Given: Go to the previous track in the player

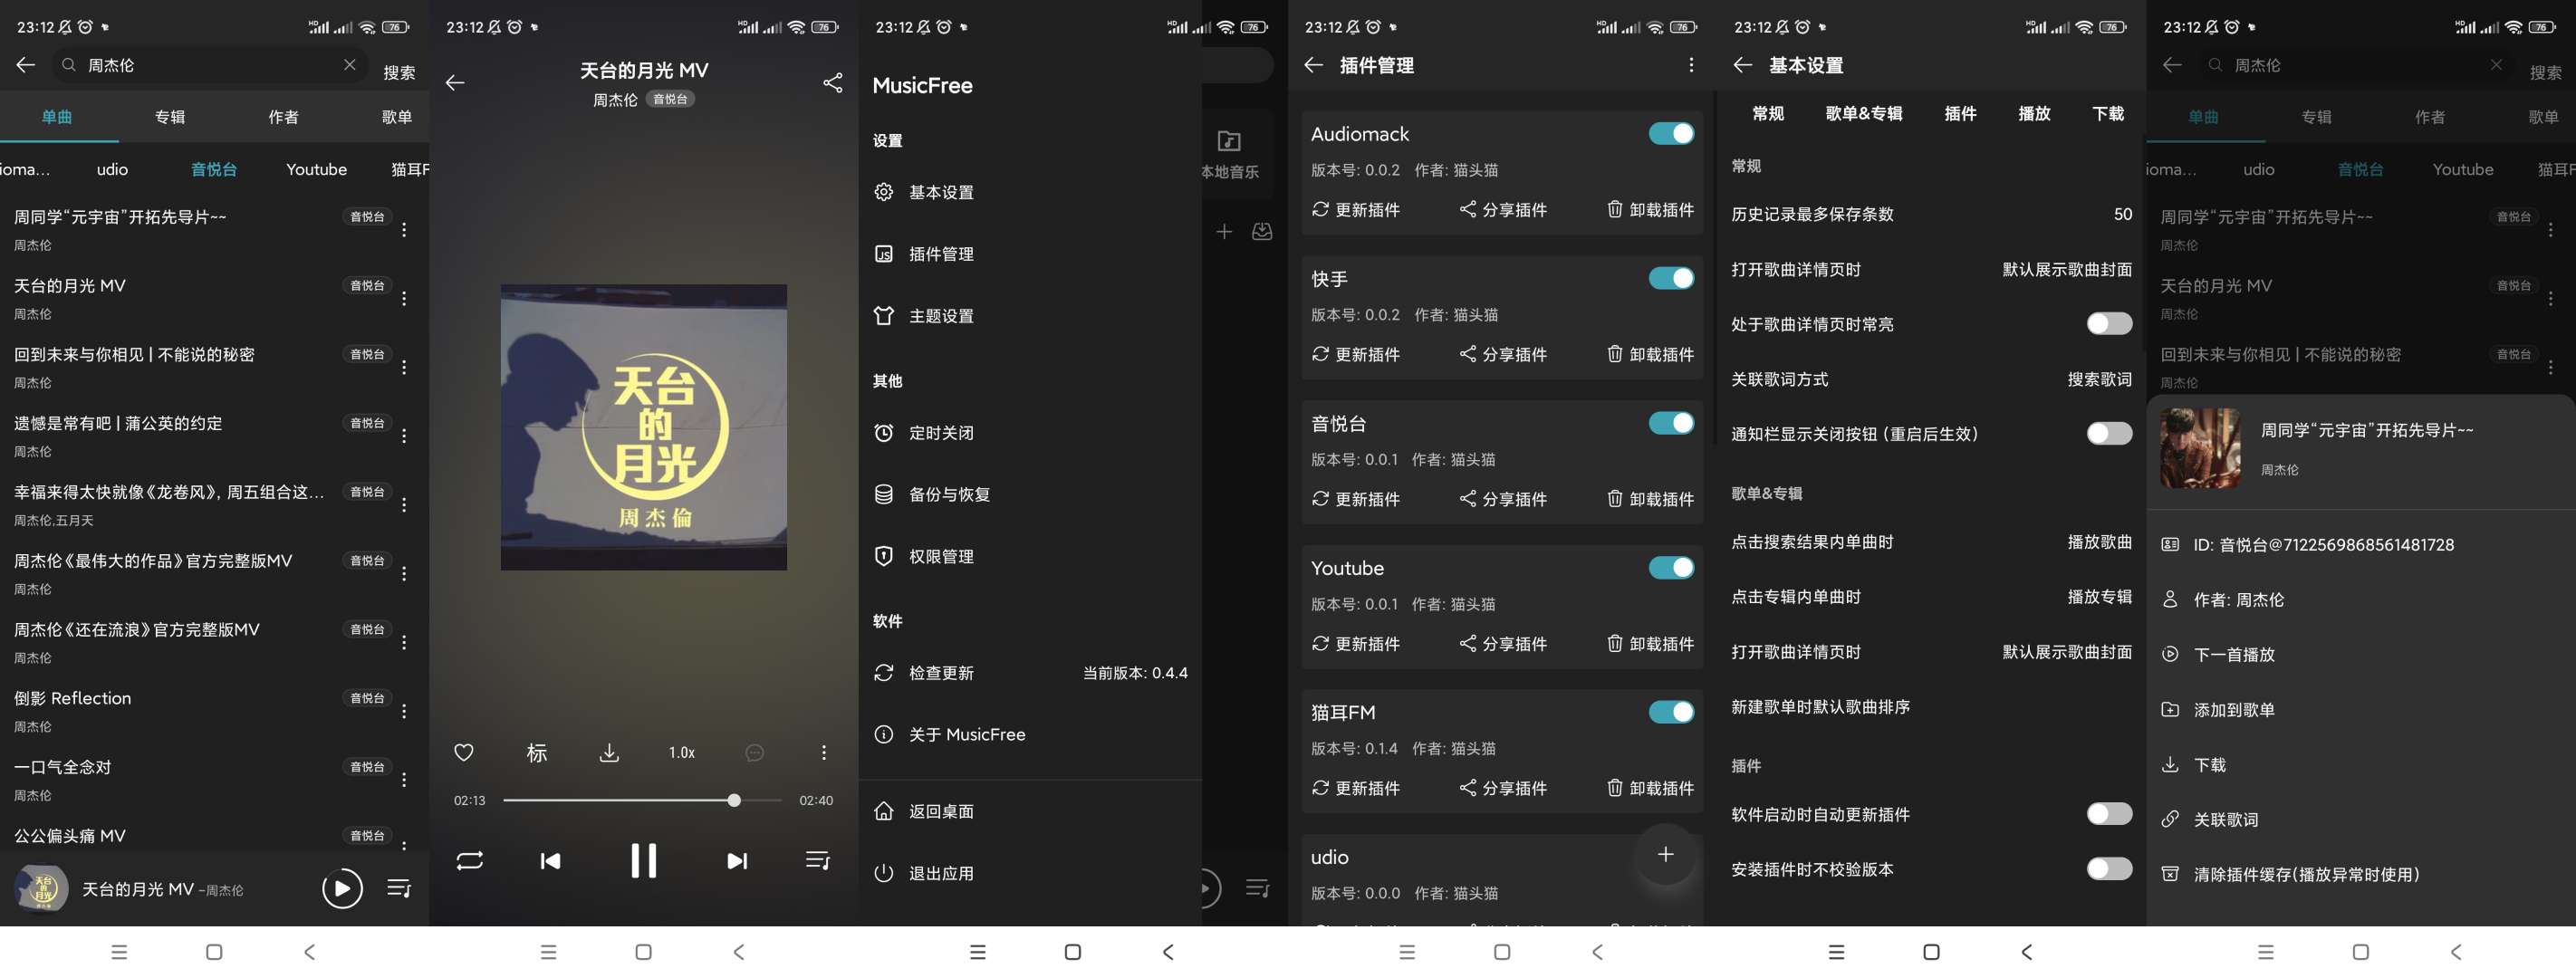Looking at the screenshot, I should tap(550, 860).
